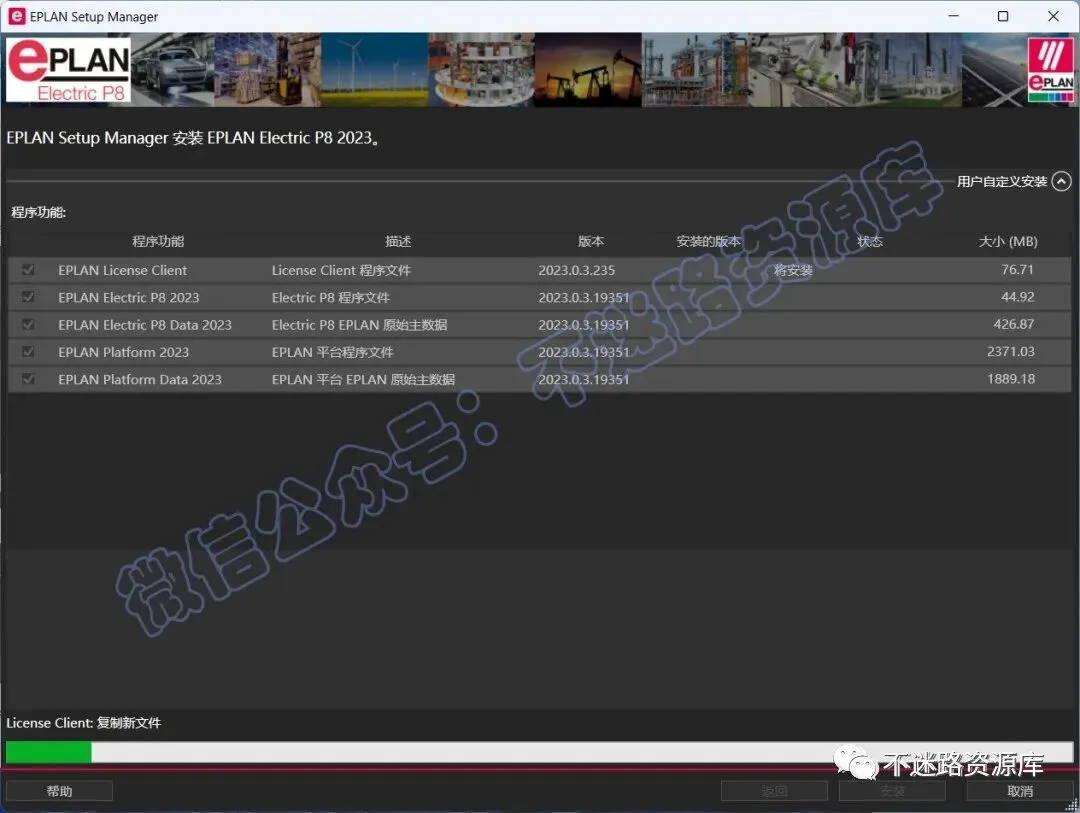The image size is (1080, 813).
Task: Click the 将安装 status cell
Action: tap(793, 270)
